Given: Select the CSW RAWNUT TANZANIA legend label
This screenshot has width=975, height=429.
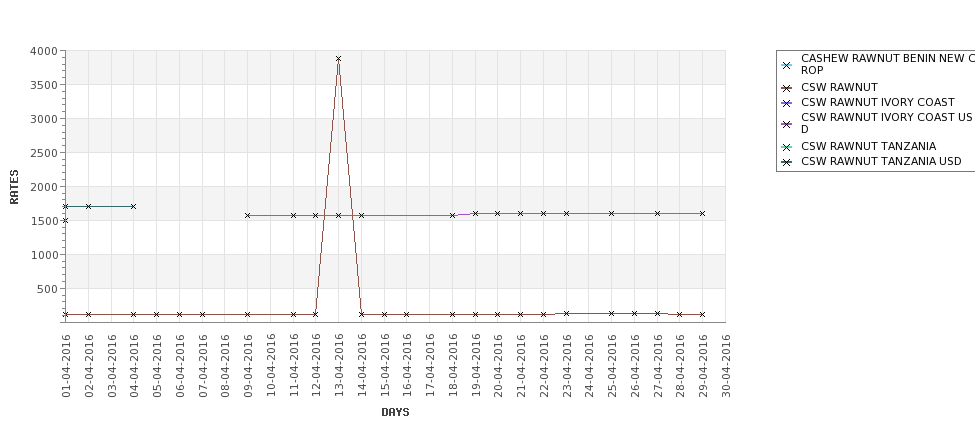Looking at the screenshot, I should click(x=868, y=146).
